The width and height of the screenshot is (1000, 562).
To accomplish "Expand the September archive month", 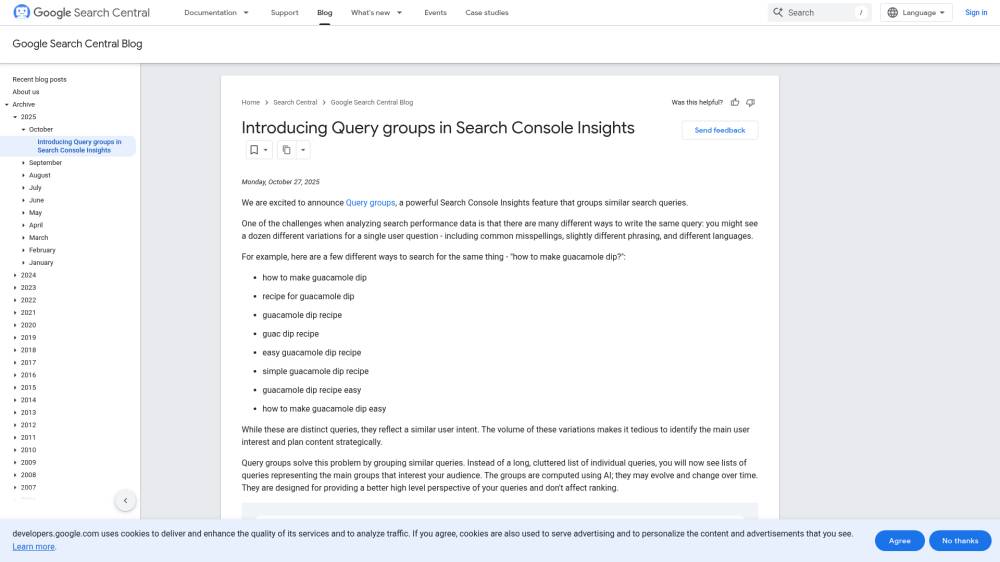I will point(24,163).
